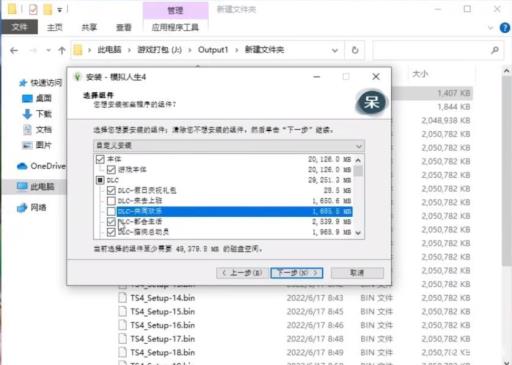Image resolution: width=512 pixels, height=365 pixels.
Task: Click the component list scroll-up arrow
Action: tap(358, 160)
